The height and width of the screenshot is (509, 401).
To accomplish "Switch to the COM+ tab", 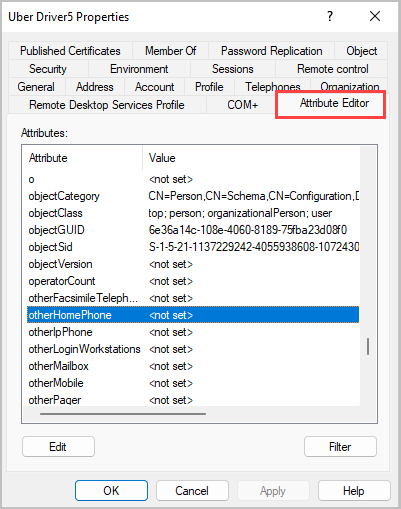I will [242, 105].
